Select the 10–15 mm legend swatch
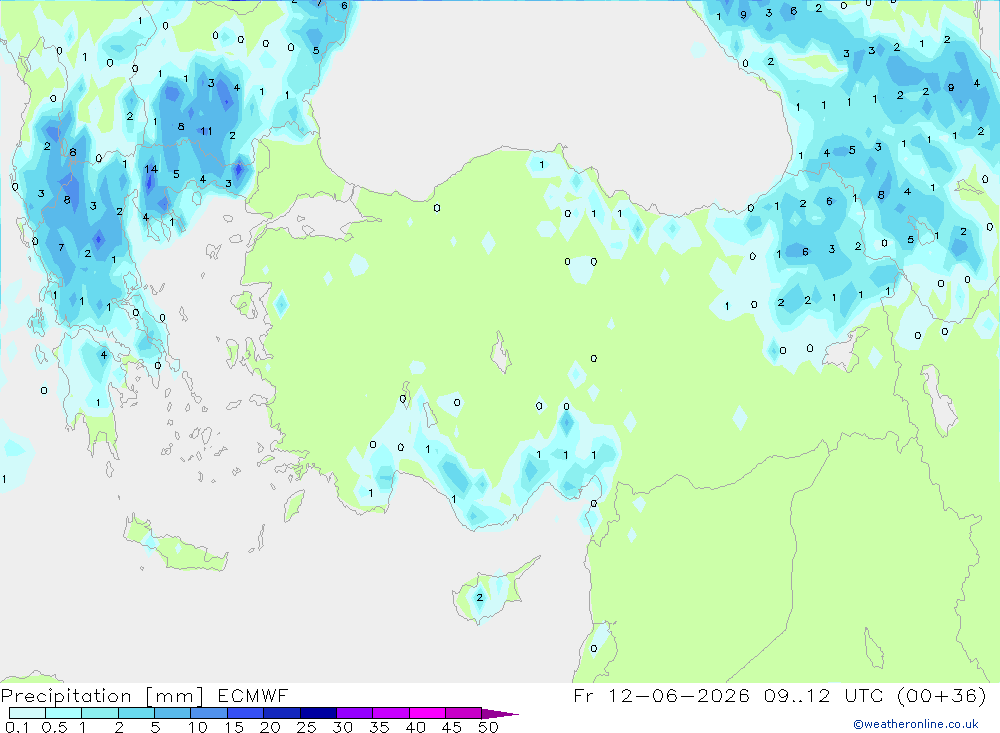 click(209, 713)
